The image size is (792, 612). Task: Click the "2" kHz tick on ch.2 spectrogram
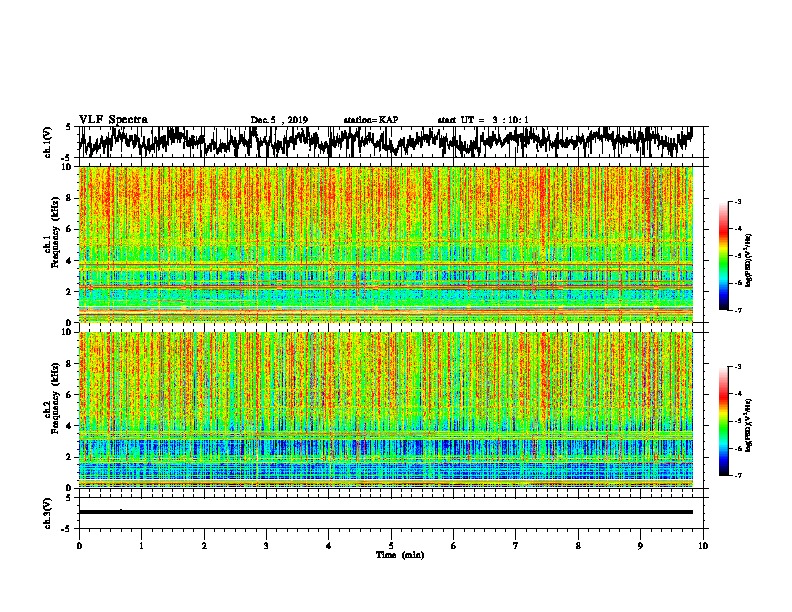click(70, 456)
